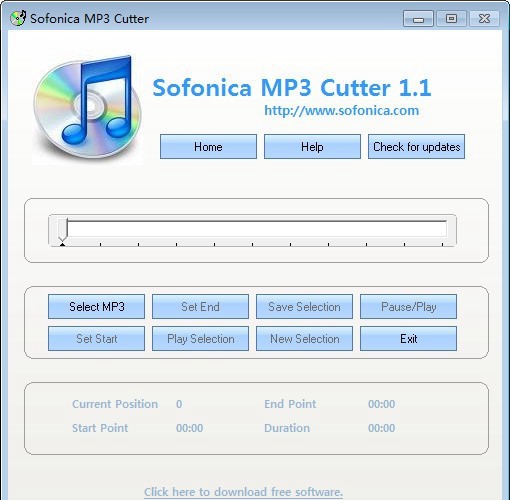Maximize the Sofonica MP3 Cutter window

pos(451,19)
